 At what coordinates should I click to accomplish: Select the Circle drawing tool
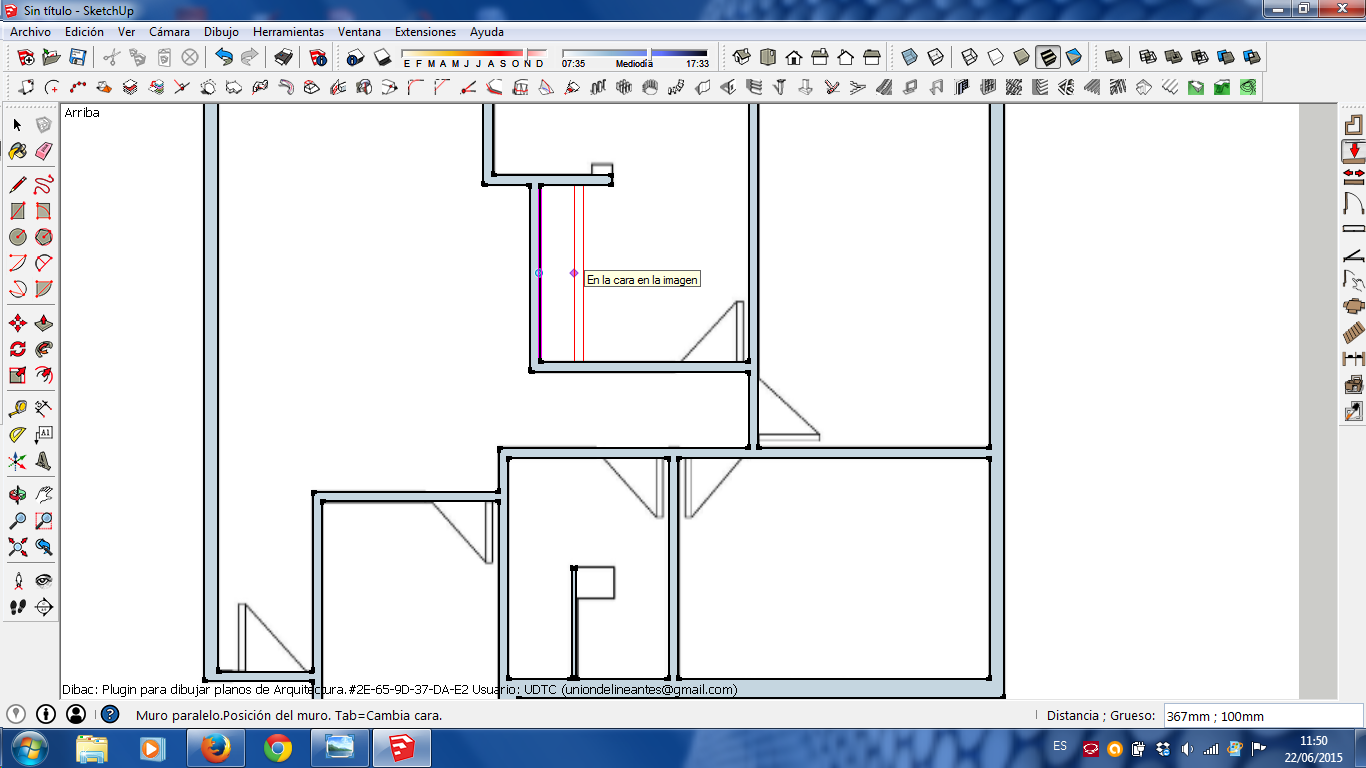pyautogui.click(x=18, y=237)
